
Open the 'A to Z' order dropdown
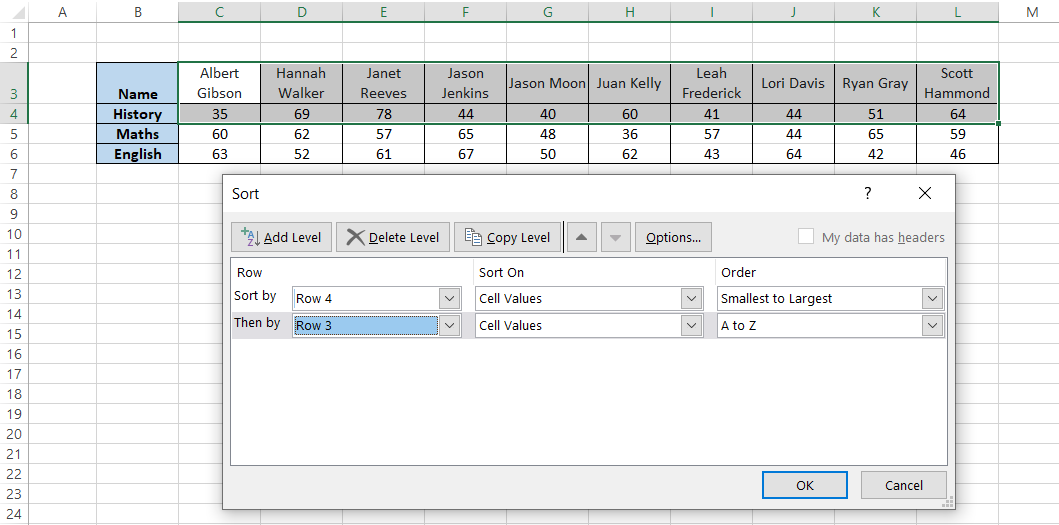coord(932,325)
